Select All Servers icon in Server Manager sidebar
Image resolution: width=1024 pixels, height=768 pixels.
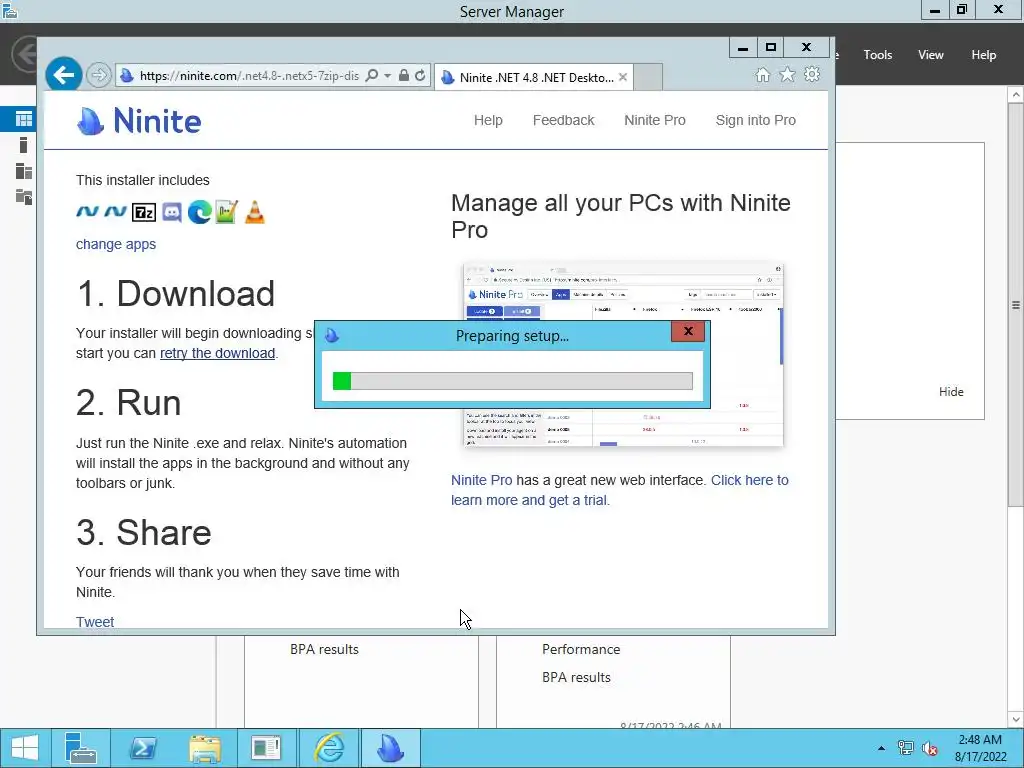pyautogui.click(x=24, y=171)
